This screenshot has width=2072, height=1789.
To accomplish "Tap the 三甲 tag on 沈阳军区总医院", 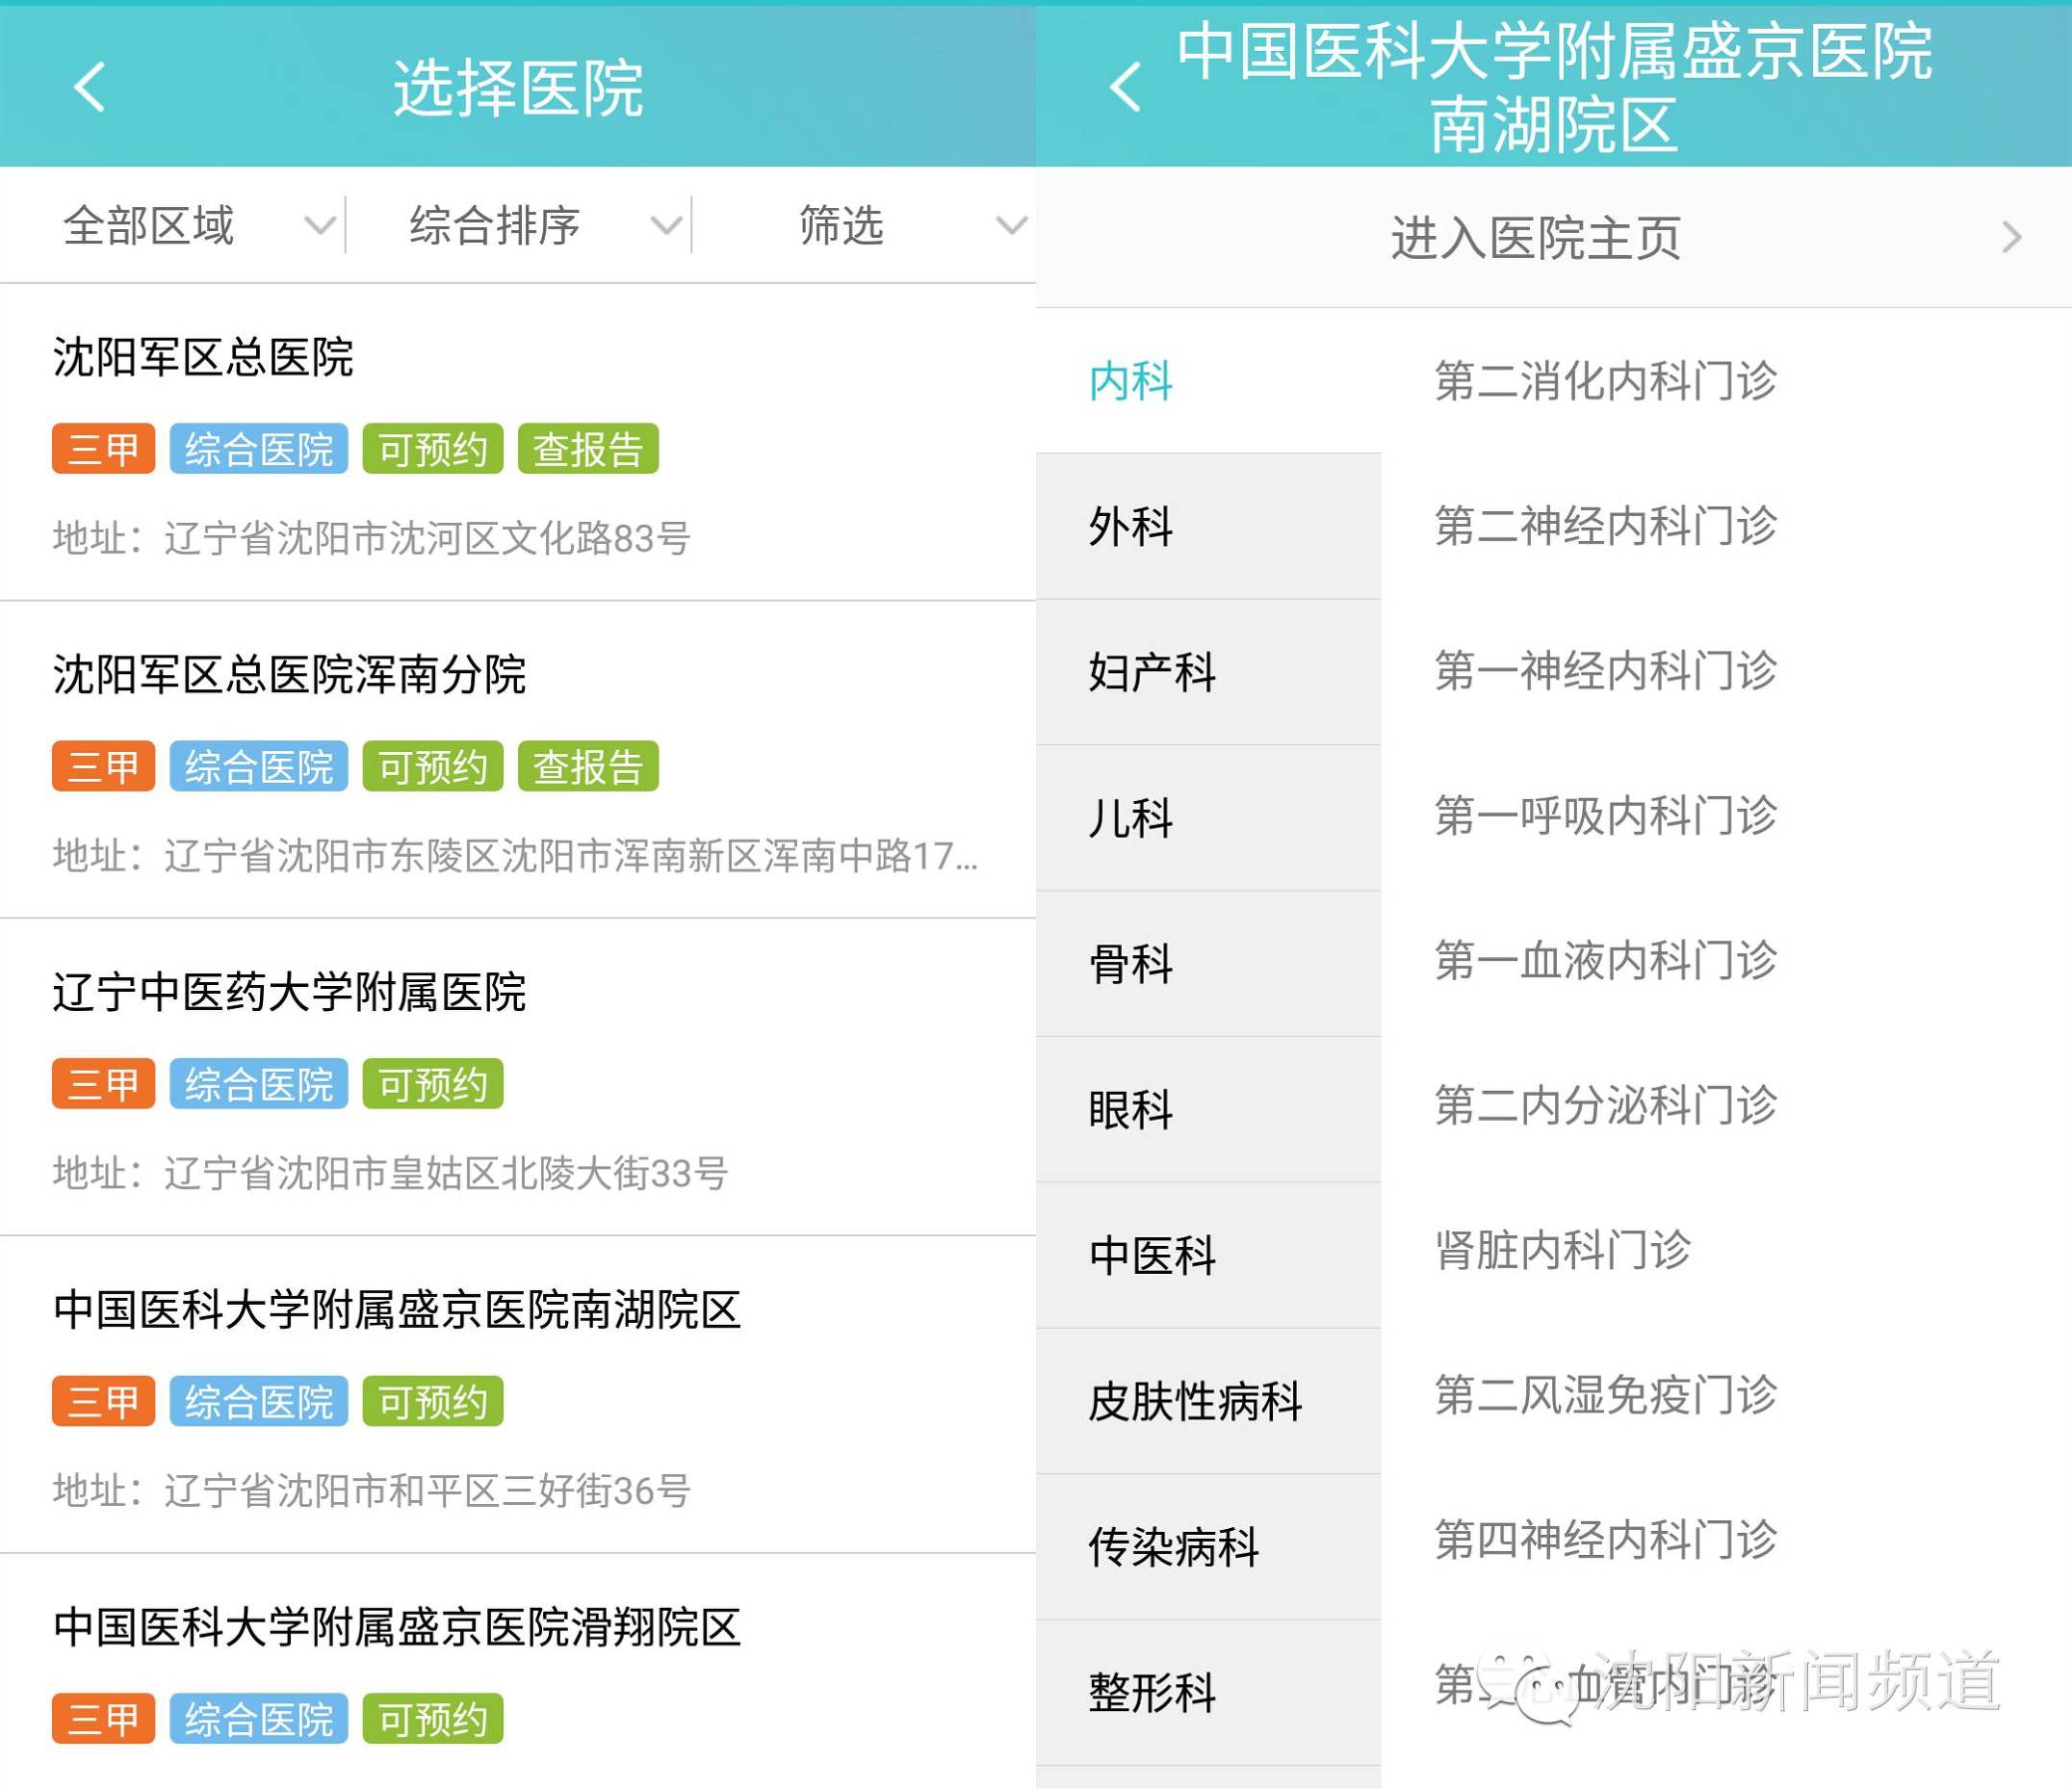I will (x=101, y=449).
